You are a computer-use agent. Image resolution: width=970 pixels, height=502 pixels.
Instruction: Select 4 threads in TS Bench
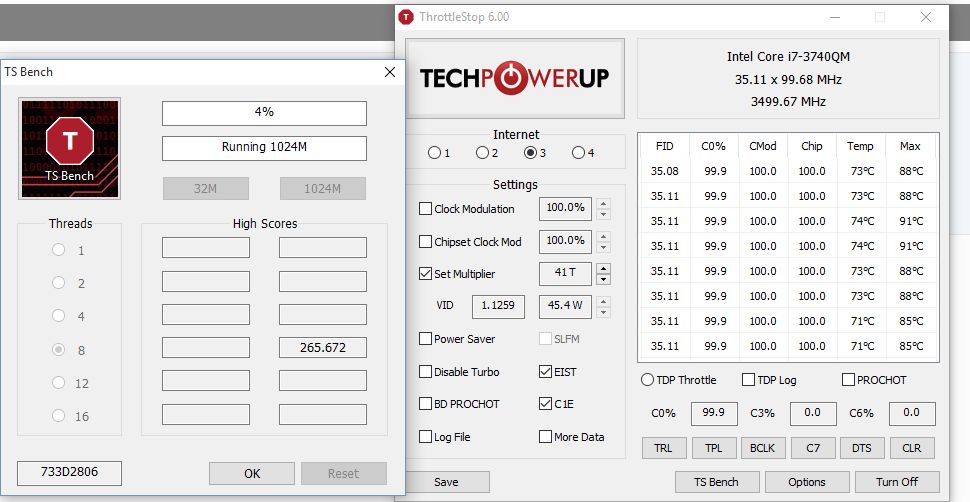(59, 316)
